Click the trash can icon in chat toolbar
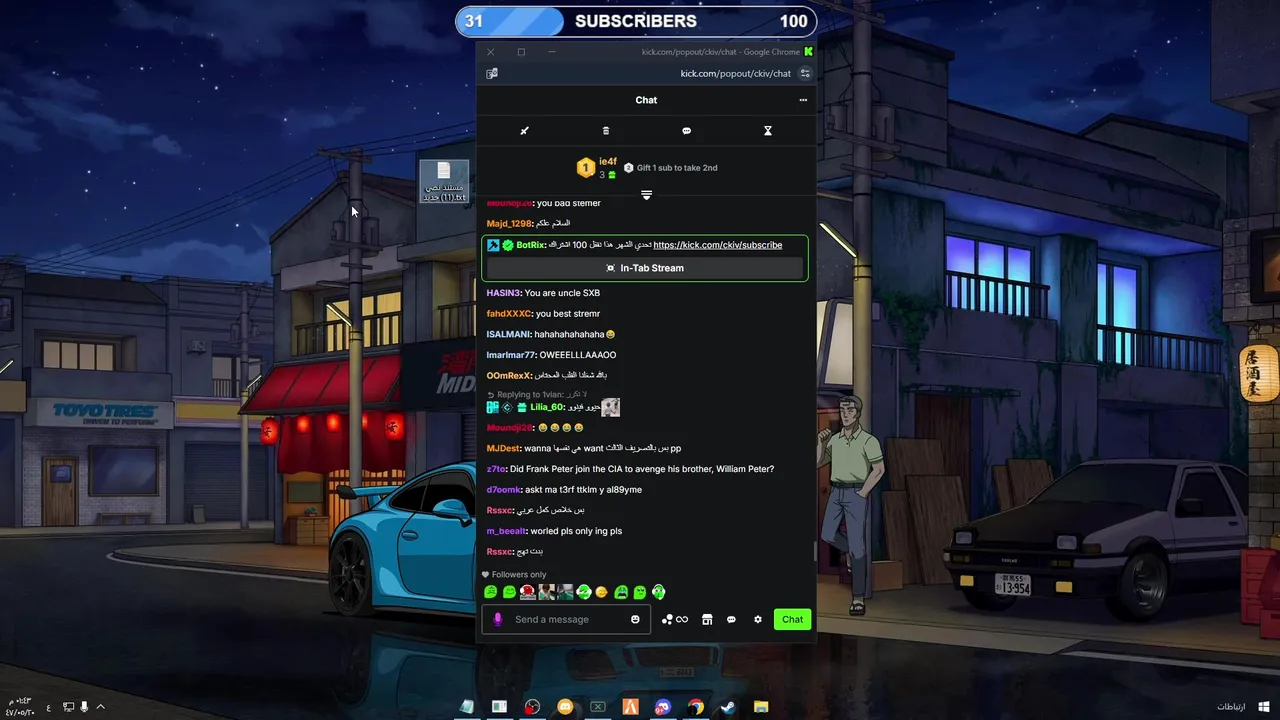Screen dimensions: 1280x720 [x=605, y=131]
